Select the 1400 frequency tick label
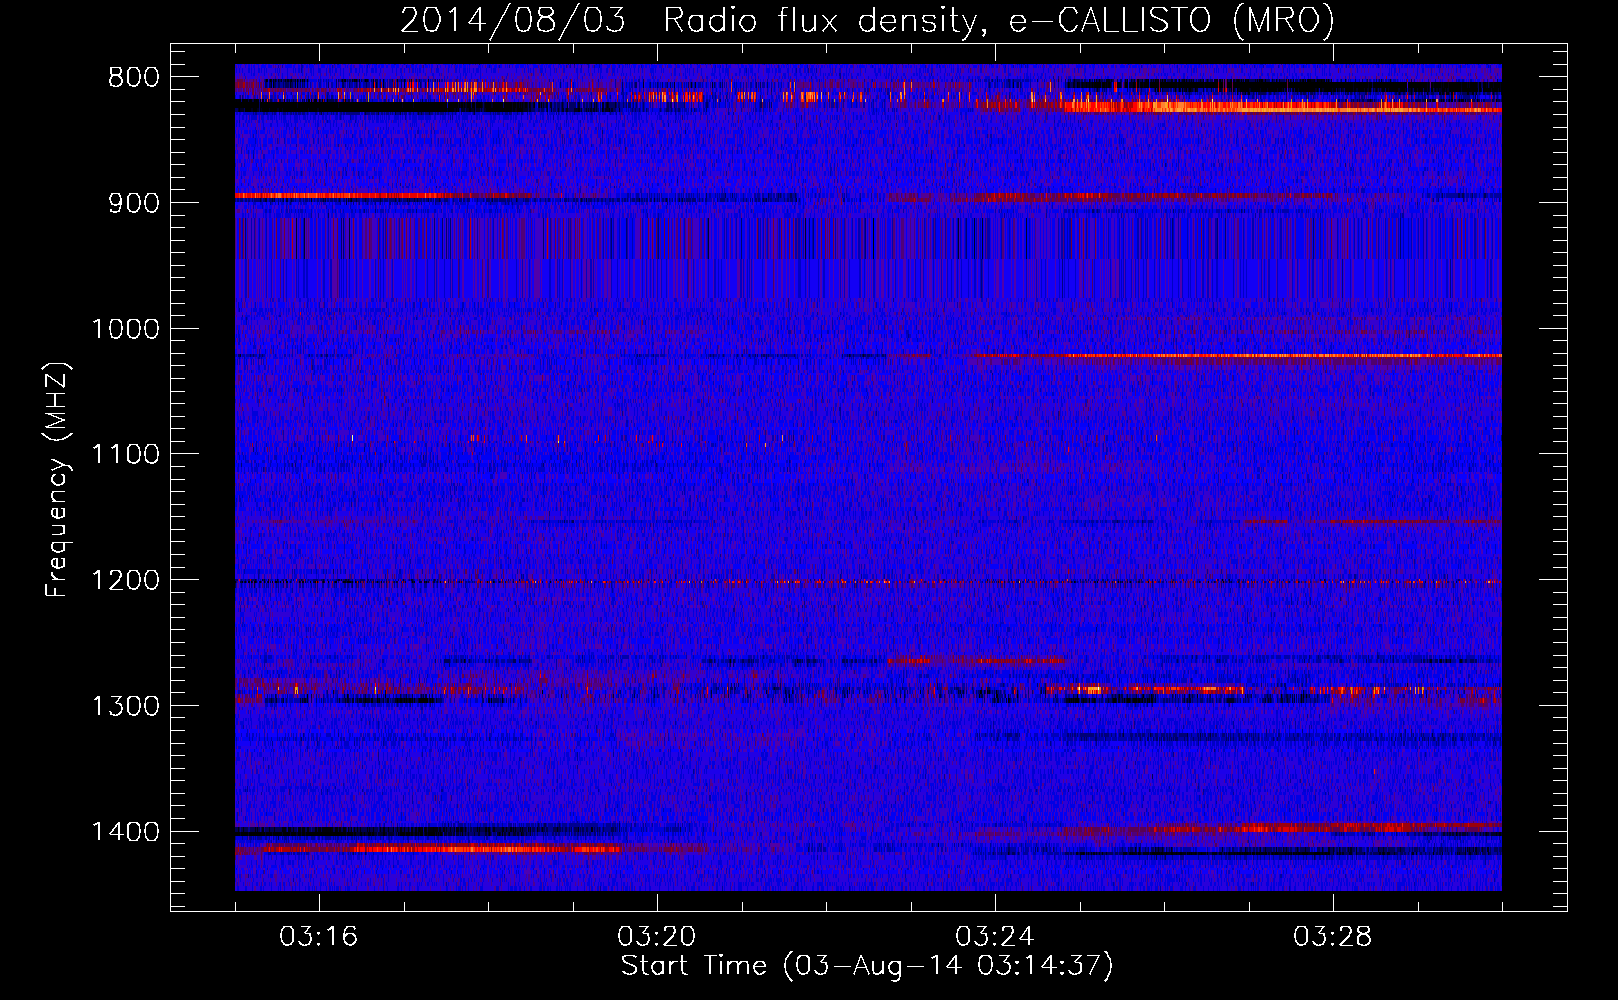This screenshot has height=1000, width=1618. (125, 832)
